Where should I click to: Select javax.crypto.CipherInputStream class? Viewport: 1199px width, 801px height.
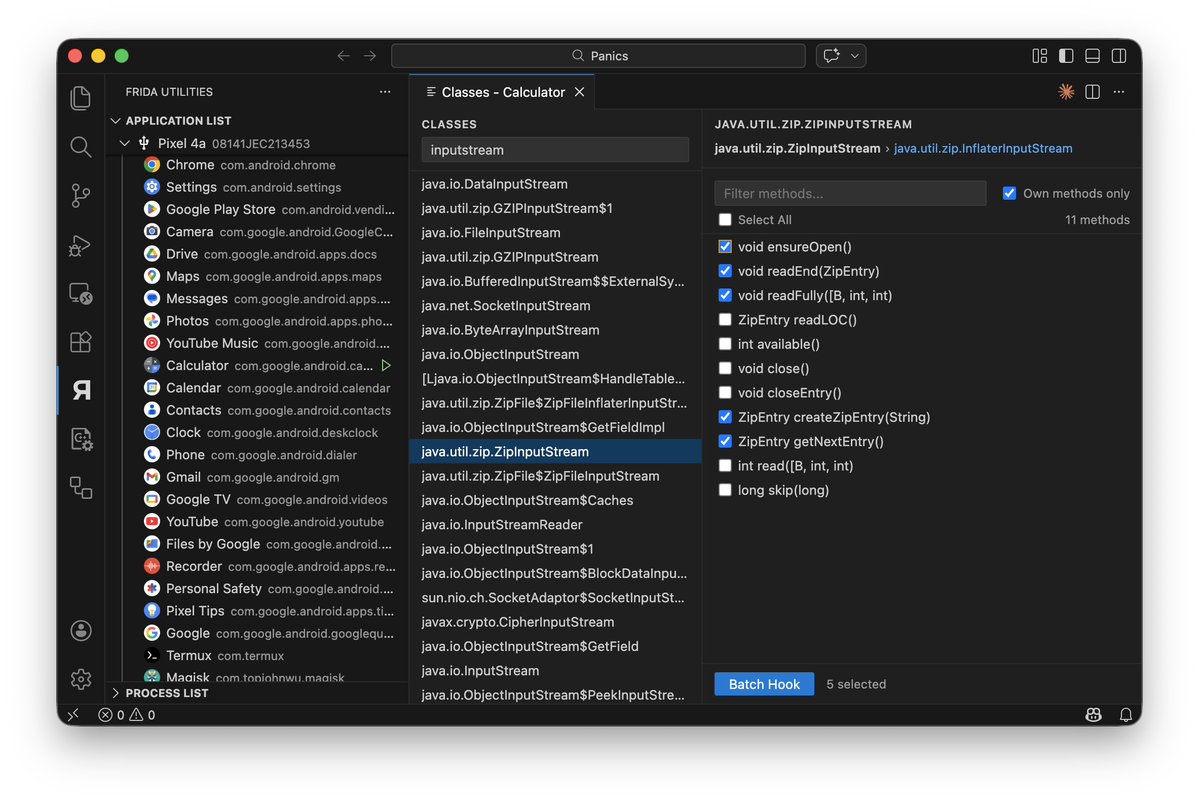pyautogui.click(x=555, y=622)
